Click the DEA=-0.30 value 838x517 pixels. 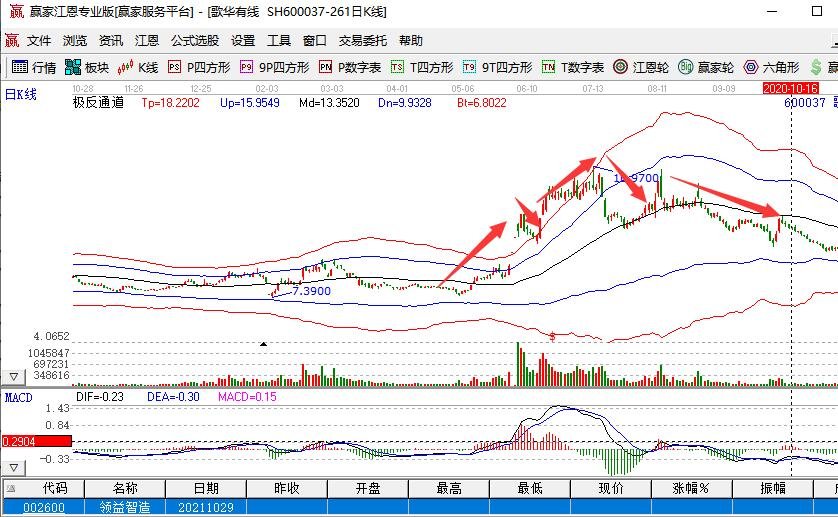coord(173,397)
